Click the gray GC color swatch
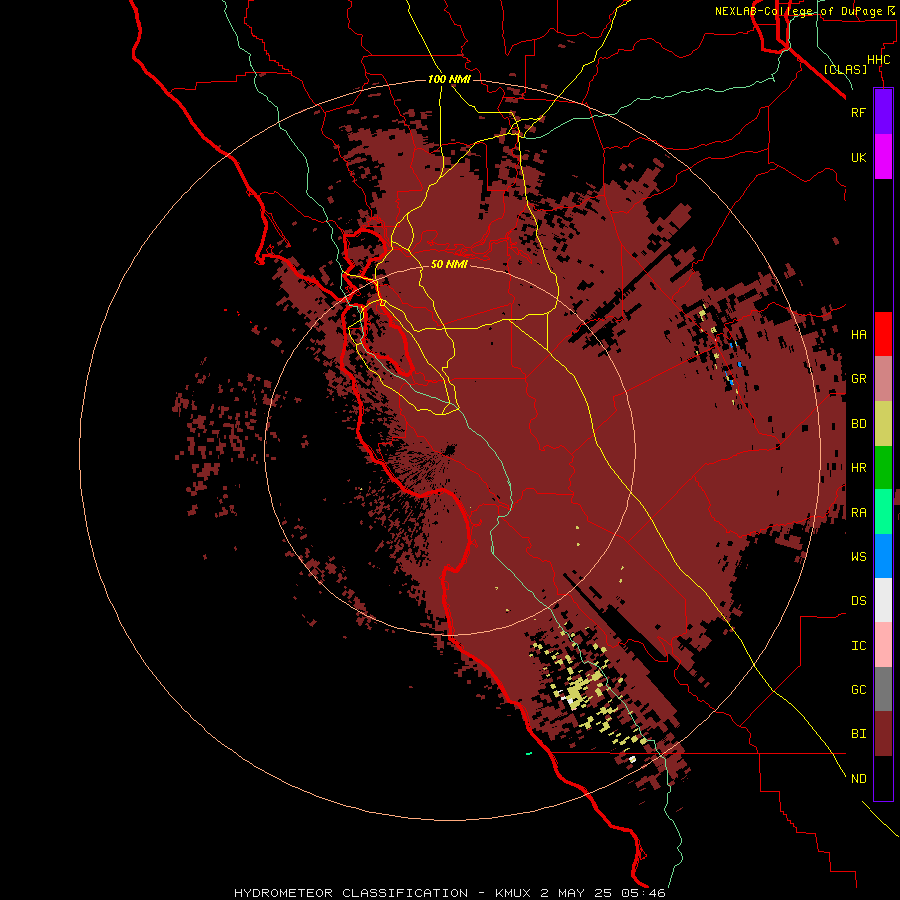This screenshot has width=900, height=900. coord(883,689)
